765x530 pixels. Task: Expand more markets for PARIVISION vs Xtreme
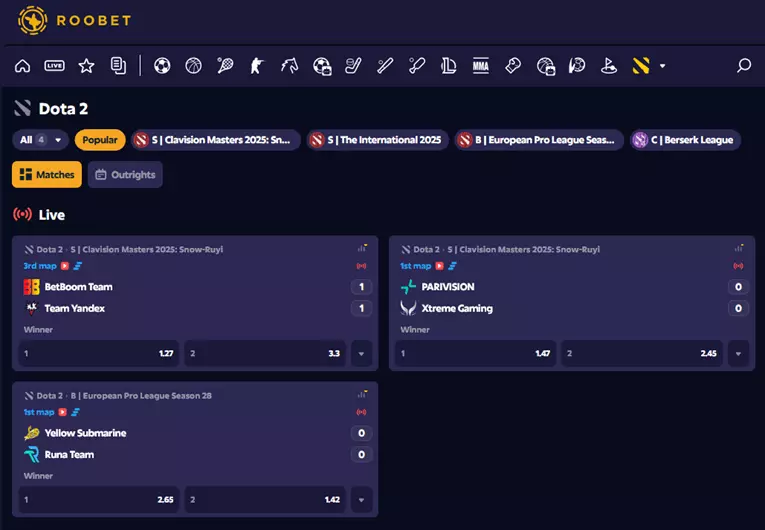click(x=738, y=353)
